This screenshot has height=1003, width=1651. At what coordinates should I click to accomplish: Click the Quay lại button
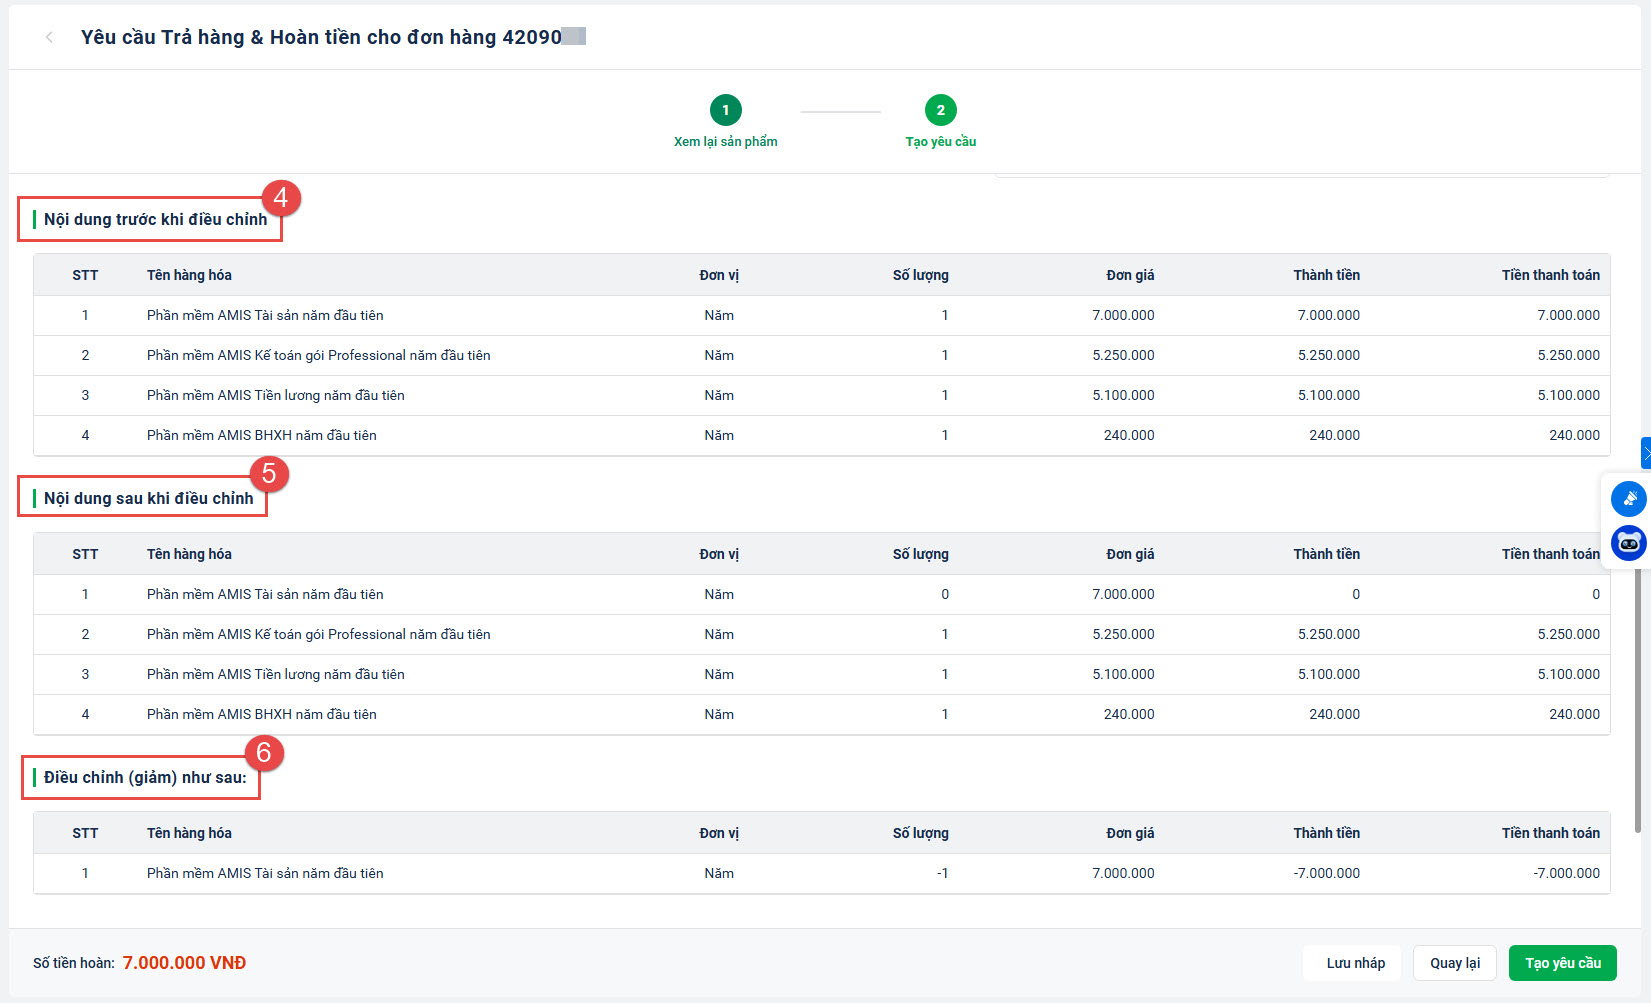point(1454,963)
